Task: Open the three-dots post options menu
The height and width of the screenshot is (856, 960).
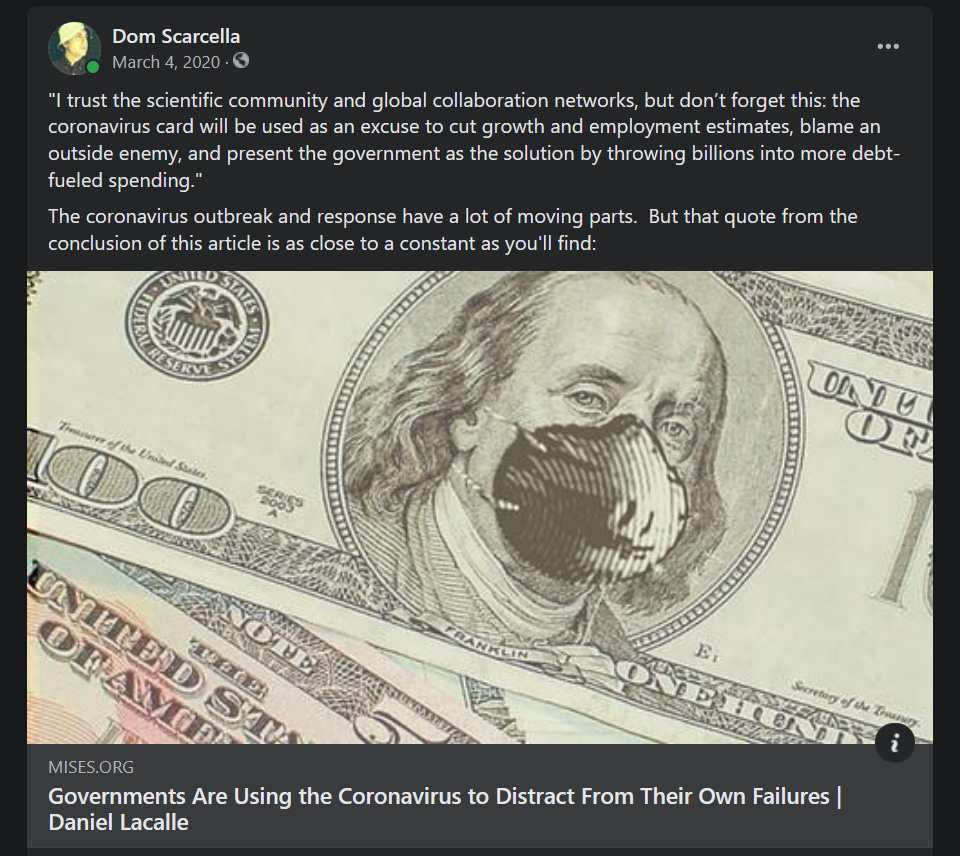Action: (888, 47)
